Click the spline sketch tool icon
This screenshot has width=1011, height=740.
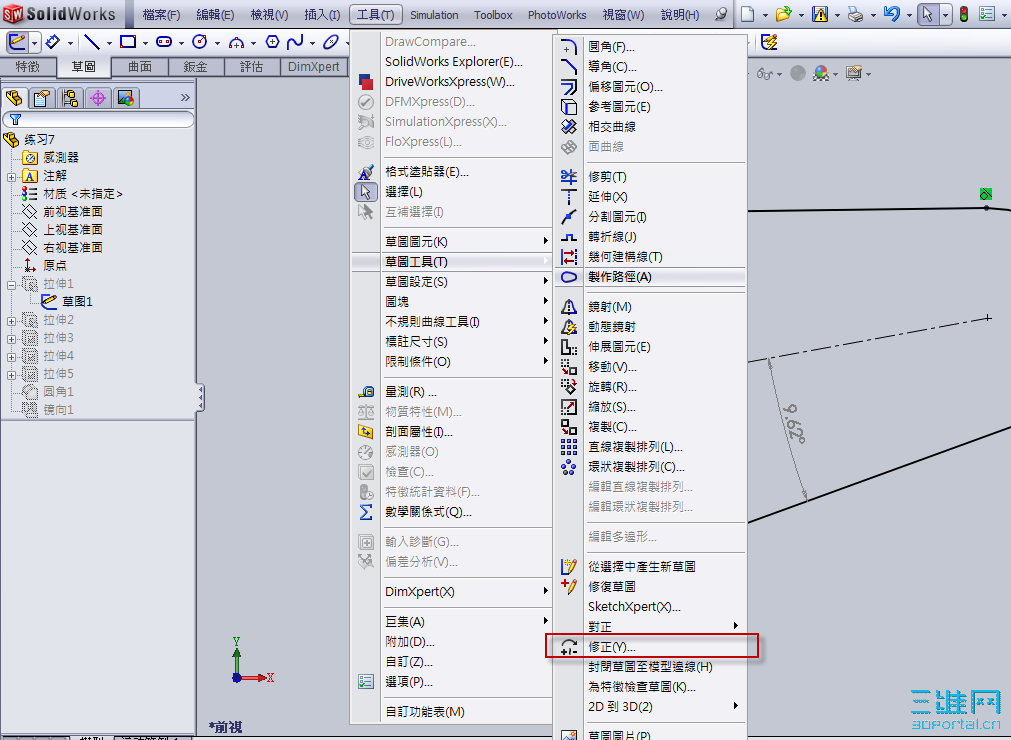[295, 43]
